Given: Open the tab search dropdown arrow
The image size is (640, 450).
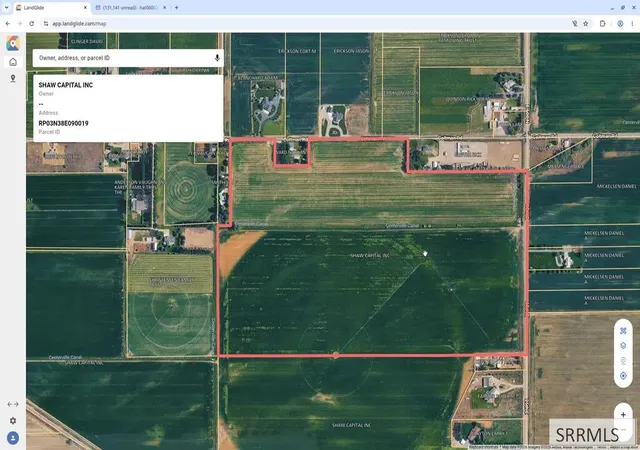Looking at the screenshot, I should click(x=7, y=8).
